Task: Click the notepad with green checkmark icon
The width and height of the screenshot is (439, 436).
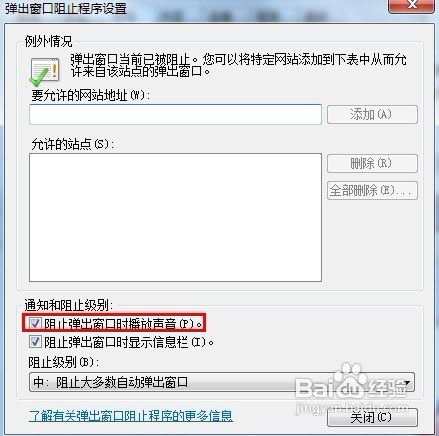Action: pos(44,71)
